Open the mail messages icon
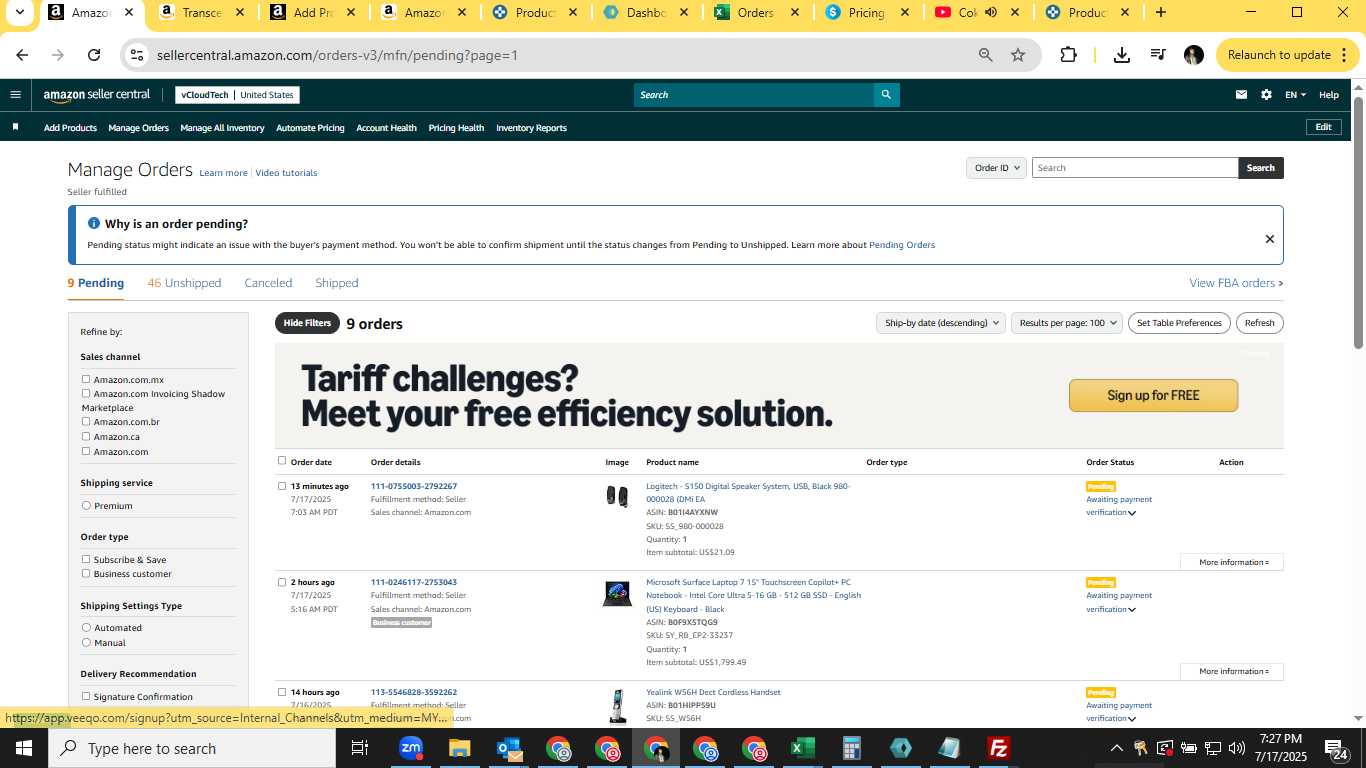The width and height of the screenshot is (1366, 768). [1241, 95]
